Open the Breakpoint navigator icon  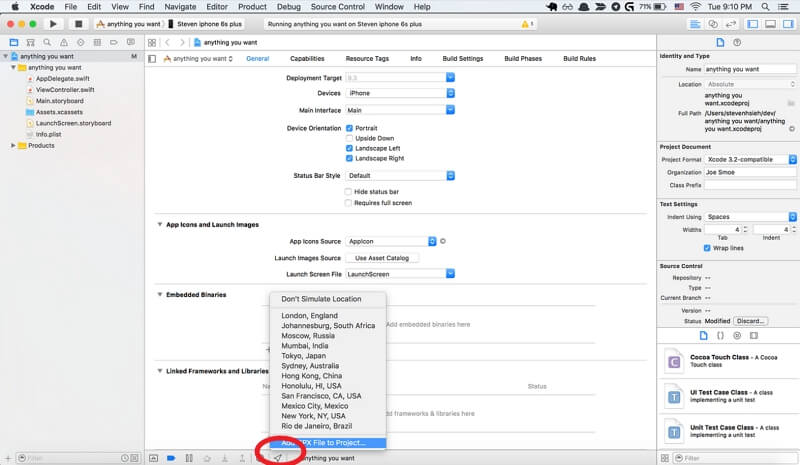pos(114,42)
